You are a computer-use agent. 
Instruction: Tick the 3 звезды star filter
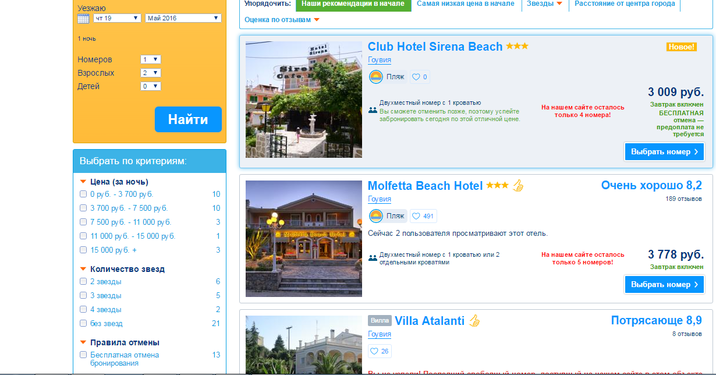(83, 296)
